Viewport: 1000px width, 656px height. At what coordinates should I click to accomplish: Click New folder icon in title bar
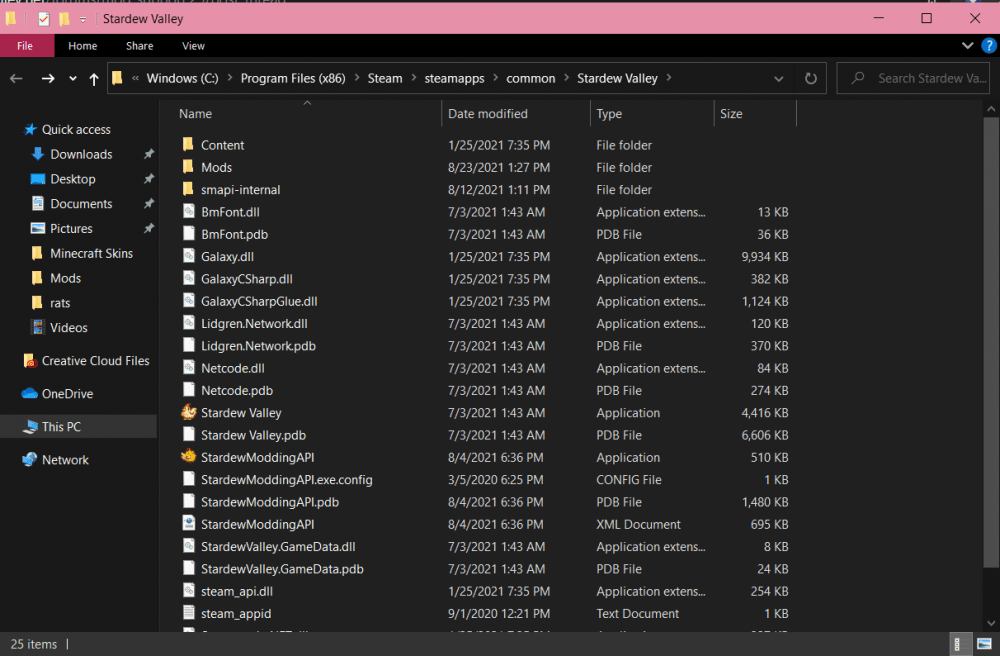click(64, 19)
